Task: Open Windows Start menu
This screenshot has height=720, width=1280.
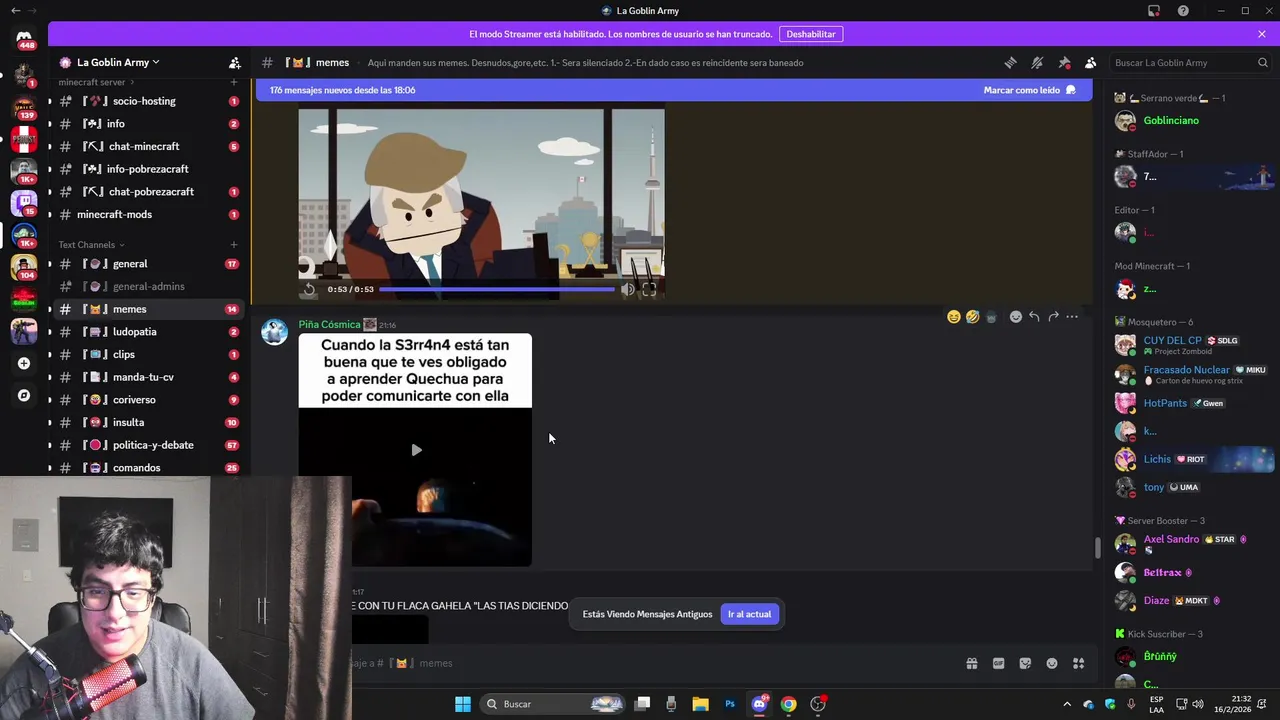Action: coord(462,704)
